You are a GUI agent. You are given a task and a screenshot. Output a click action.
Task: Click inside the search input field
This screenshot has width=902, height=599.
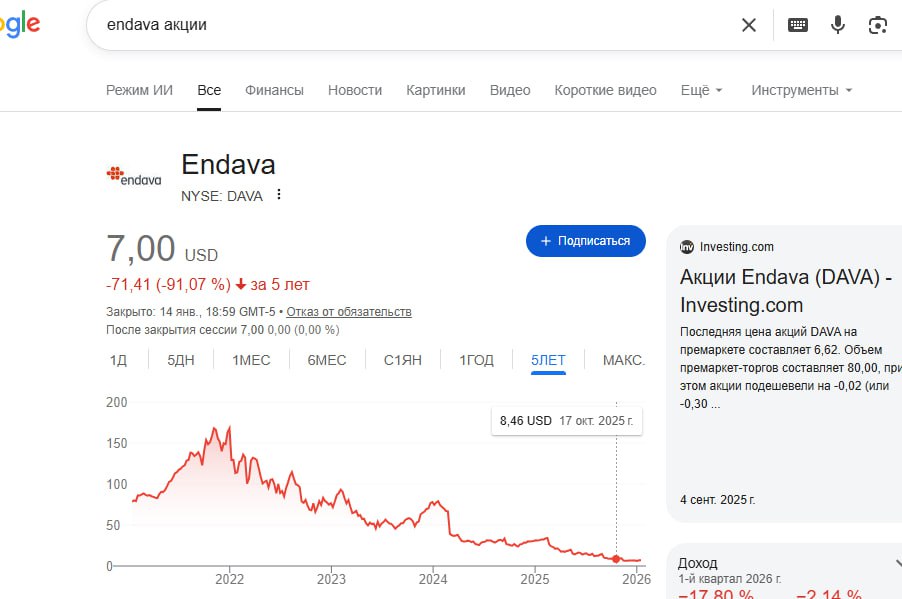(400, 25)
